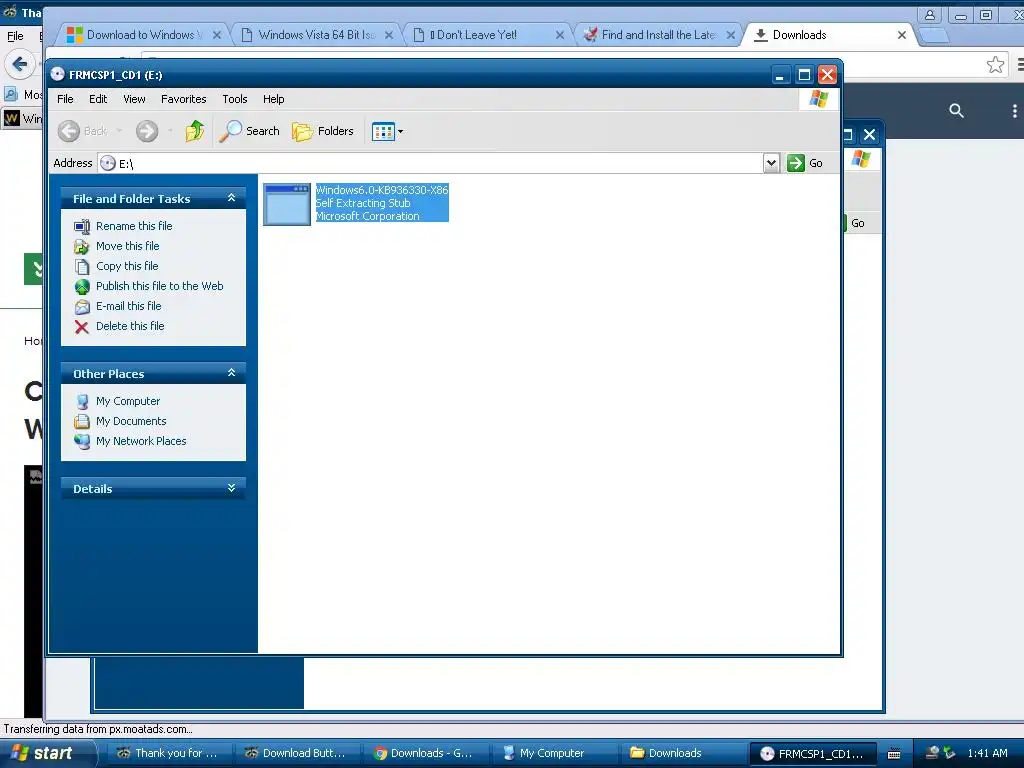The height and width of the screenshot is (768, 1024).
Task: Click the network tray icon in the taskbar
Action: (933, 753)
